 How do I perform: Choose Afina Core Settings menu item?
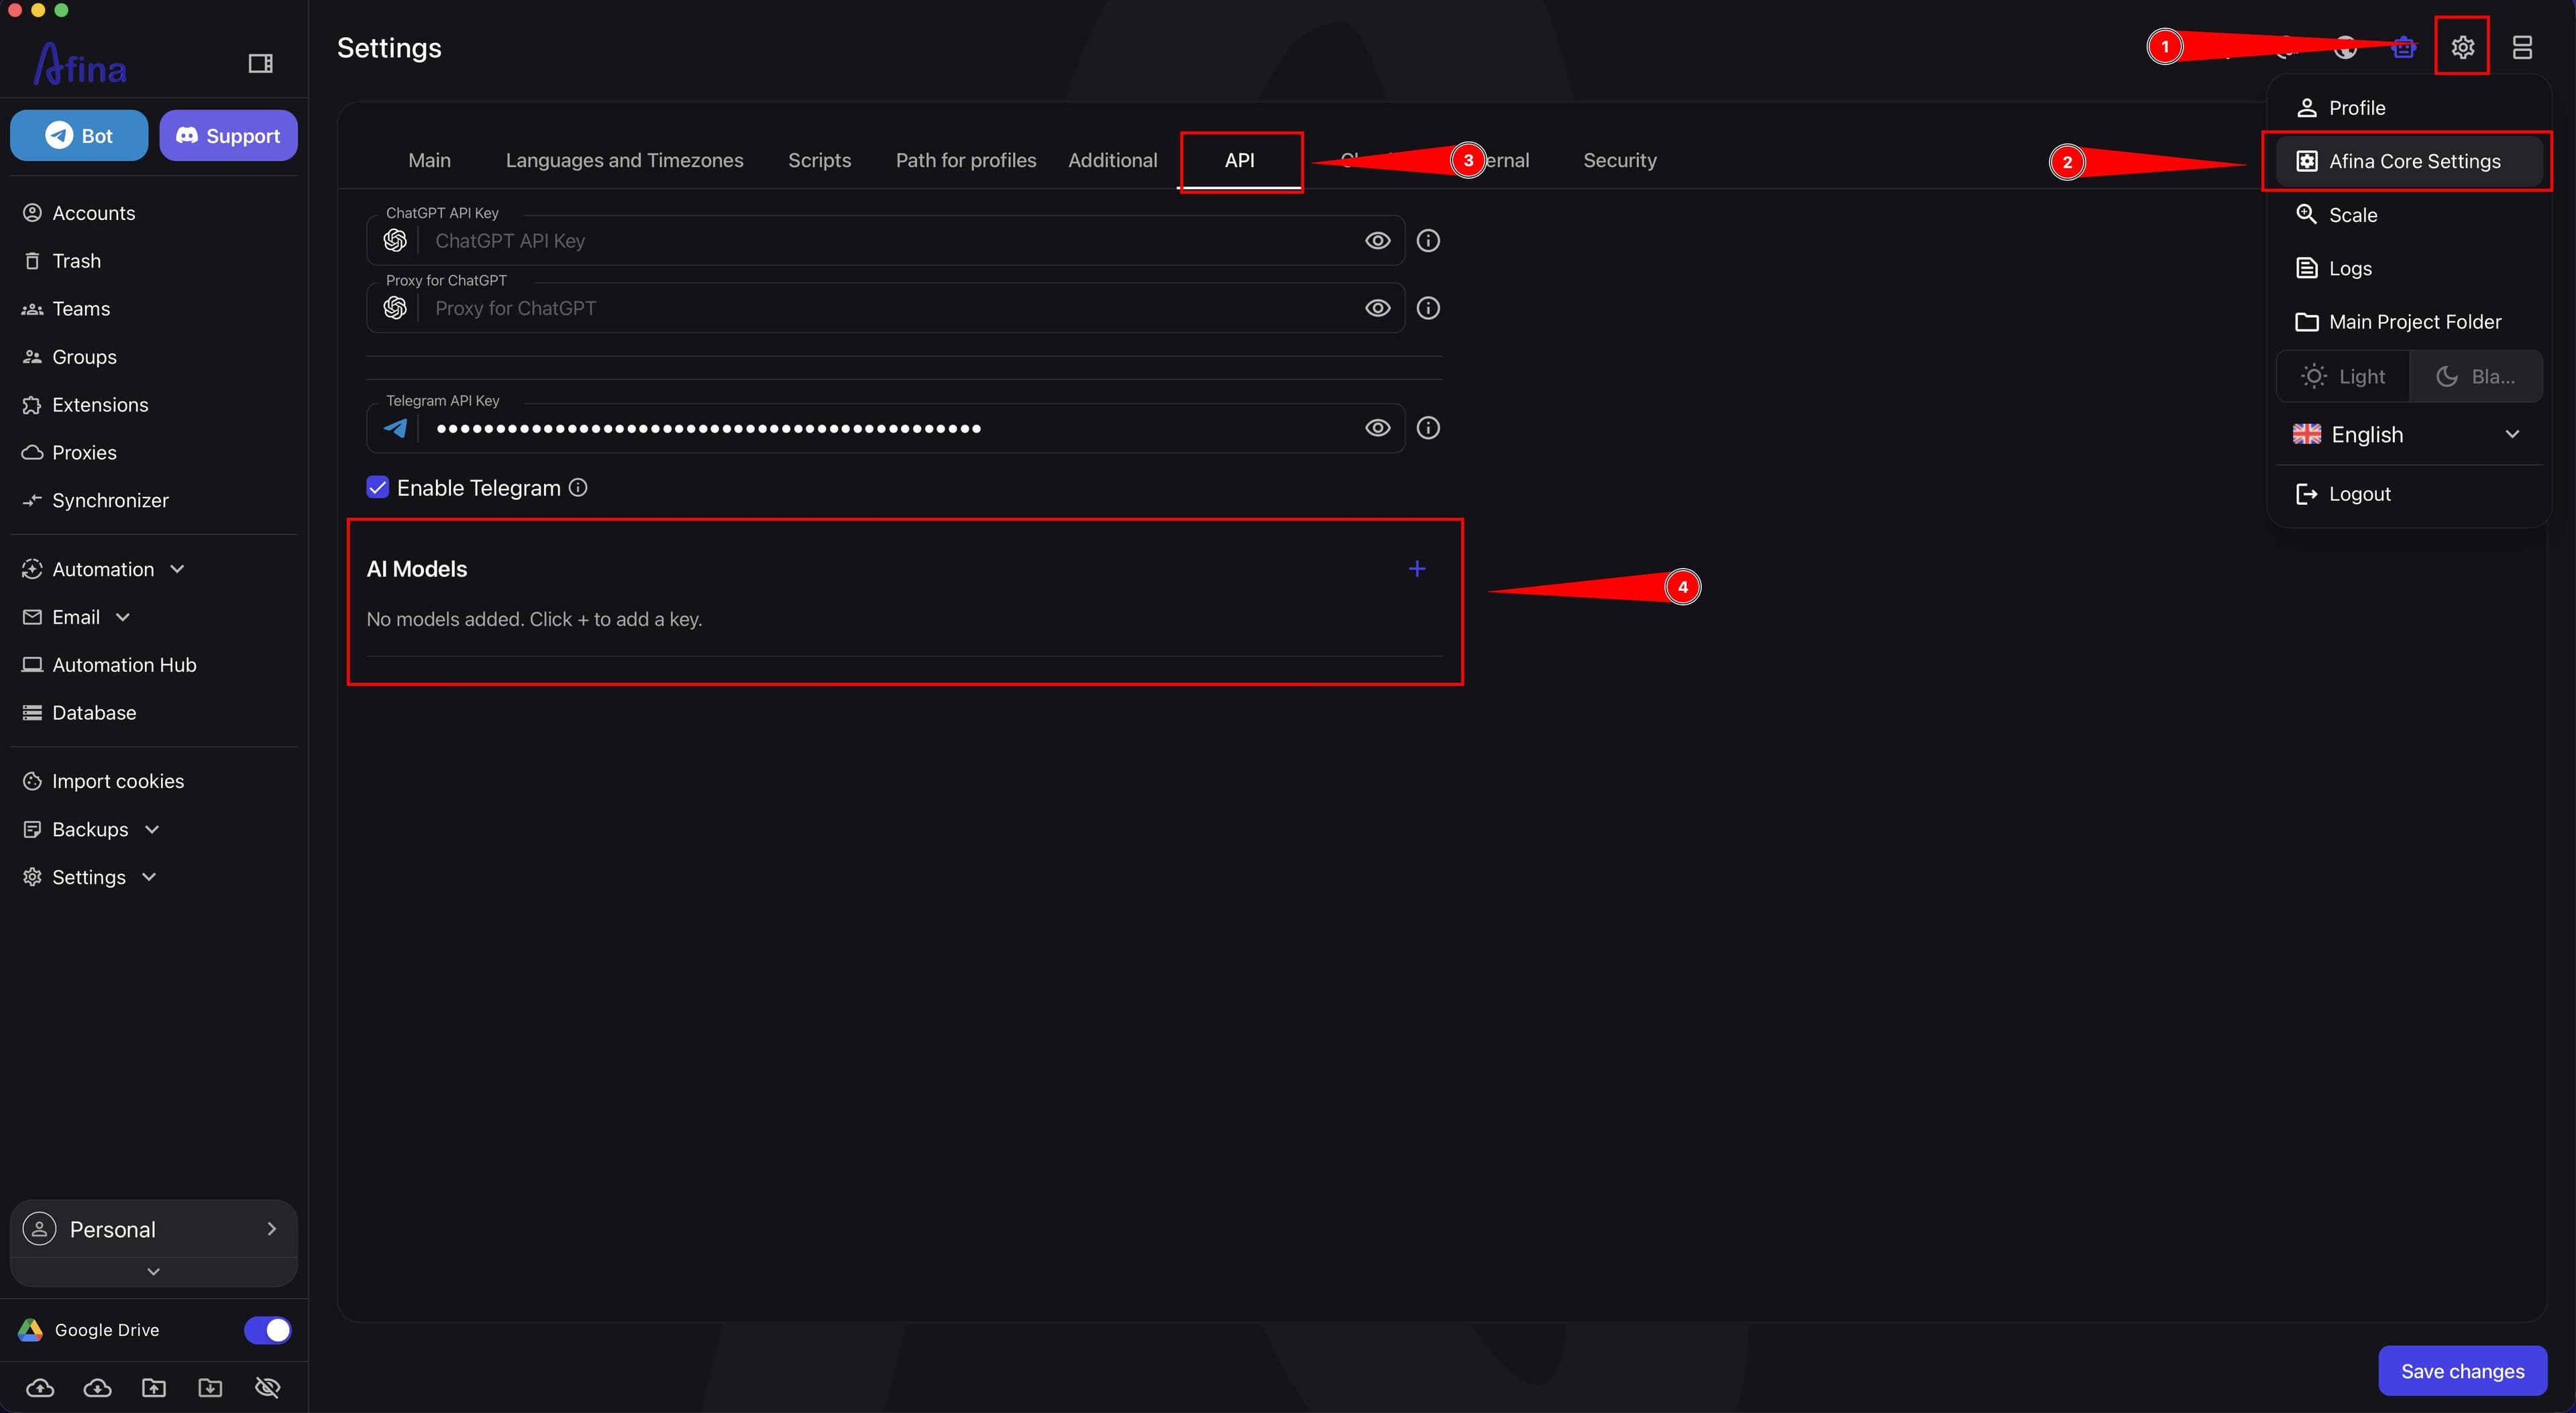(x=2408, y=161)
